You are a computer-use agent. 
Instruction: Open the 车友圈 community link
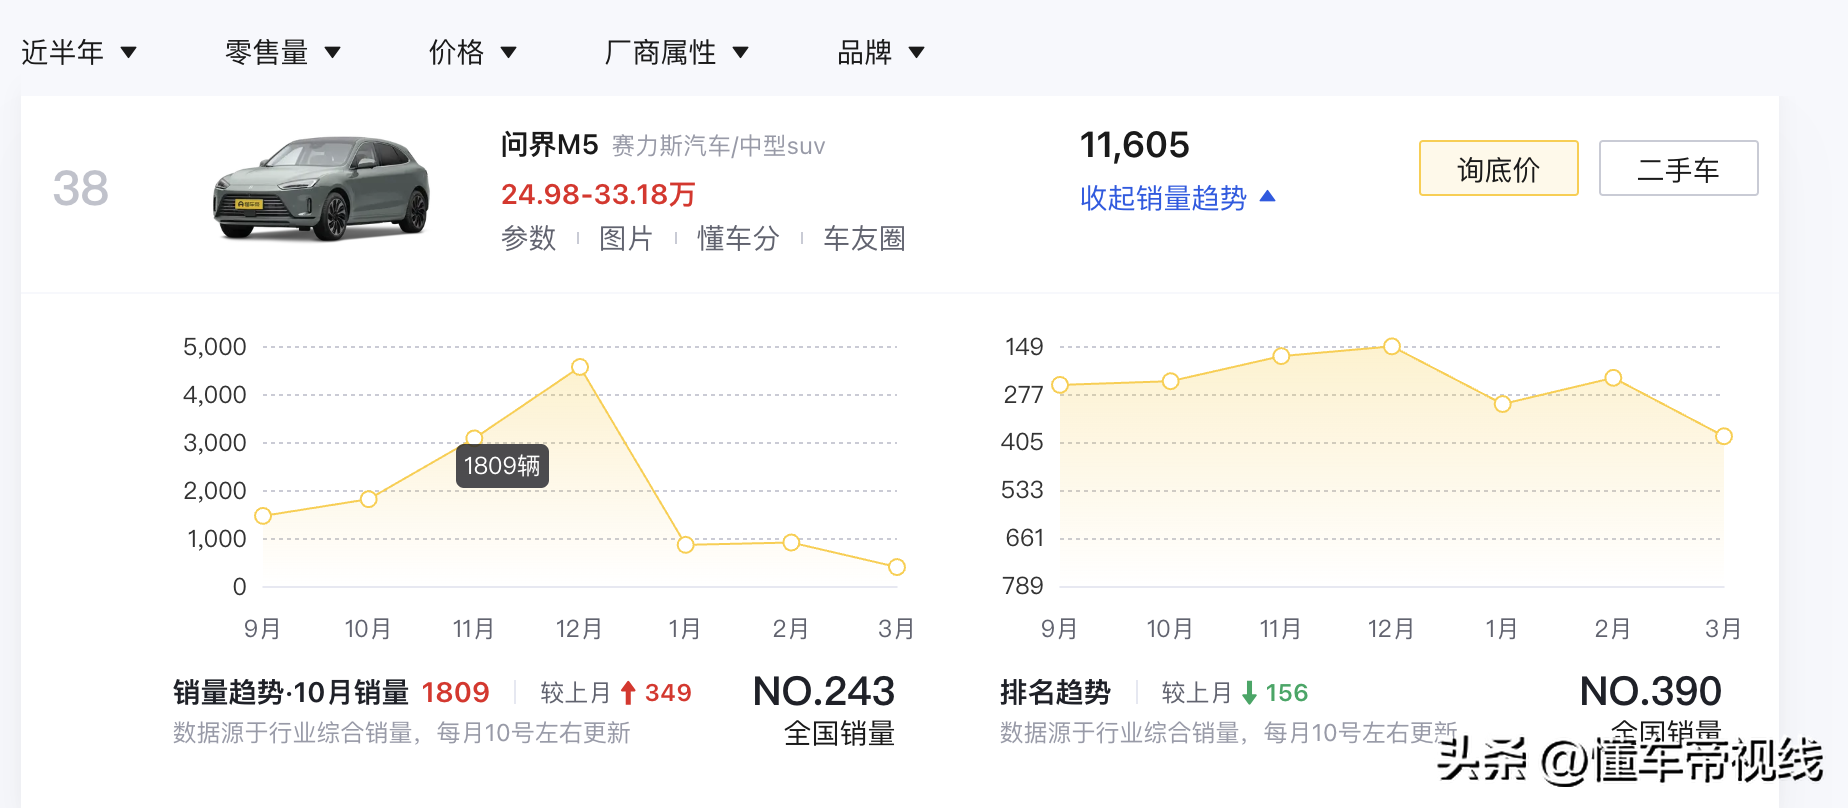tap(864, 238)
